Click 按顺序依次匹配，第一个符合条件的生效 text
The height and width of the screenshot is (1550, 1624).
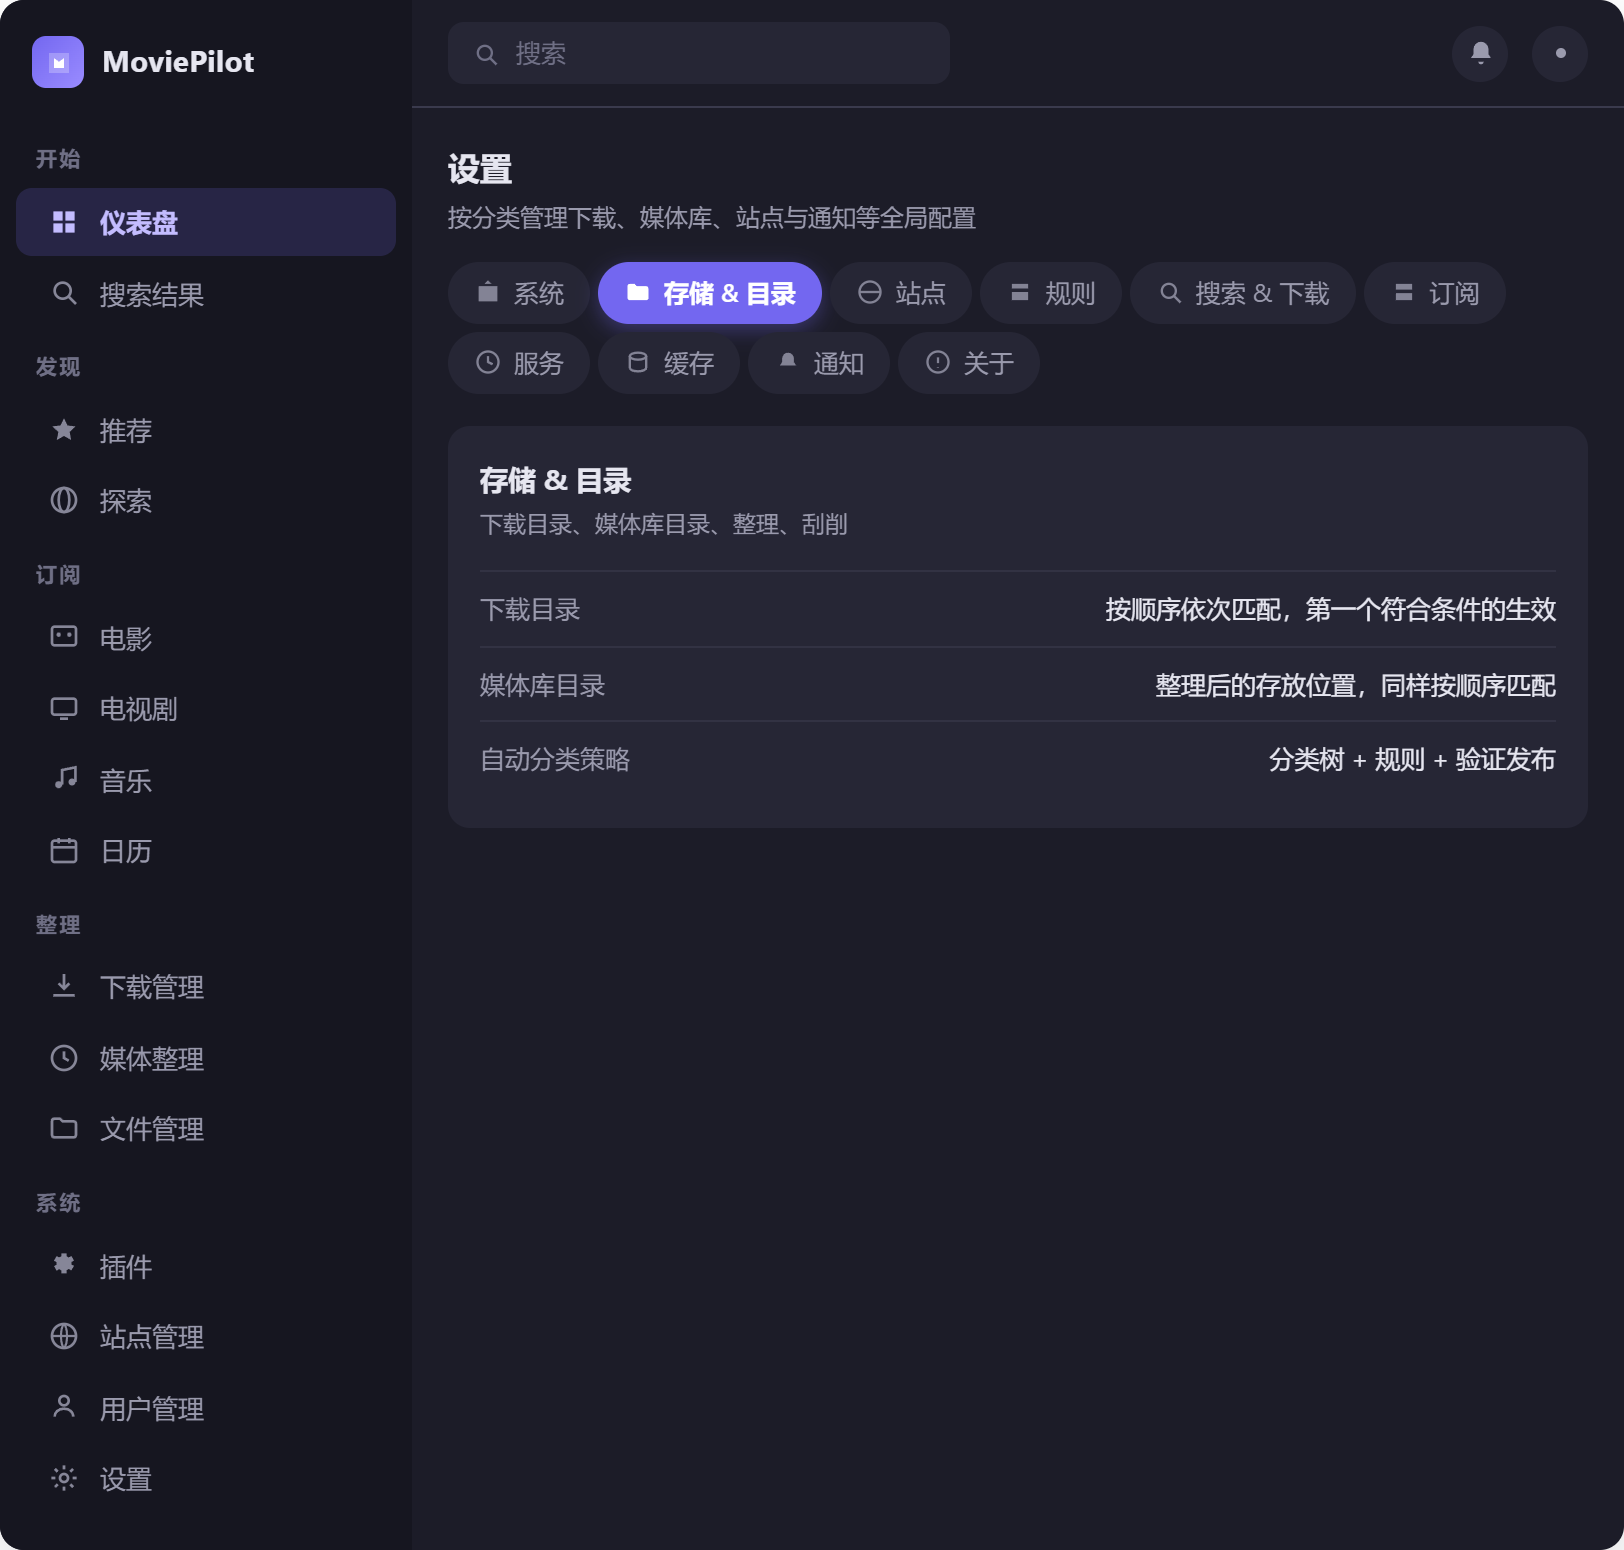pyautogui.click(x=1330, y=610)
